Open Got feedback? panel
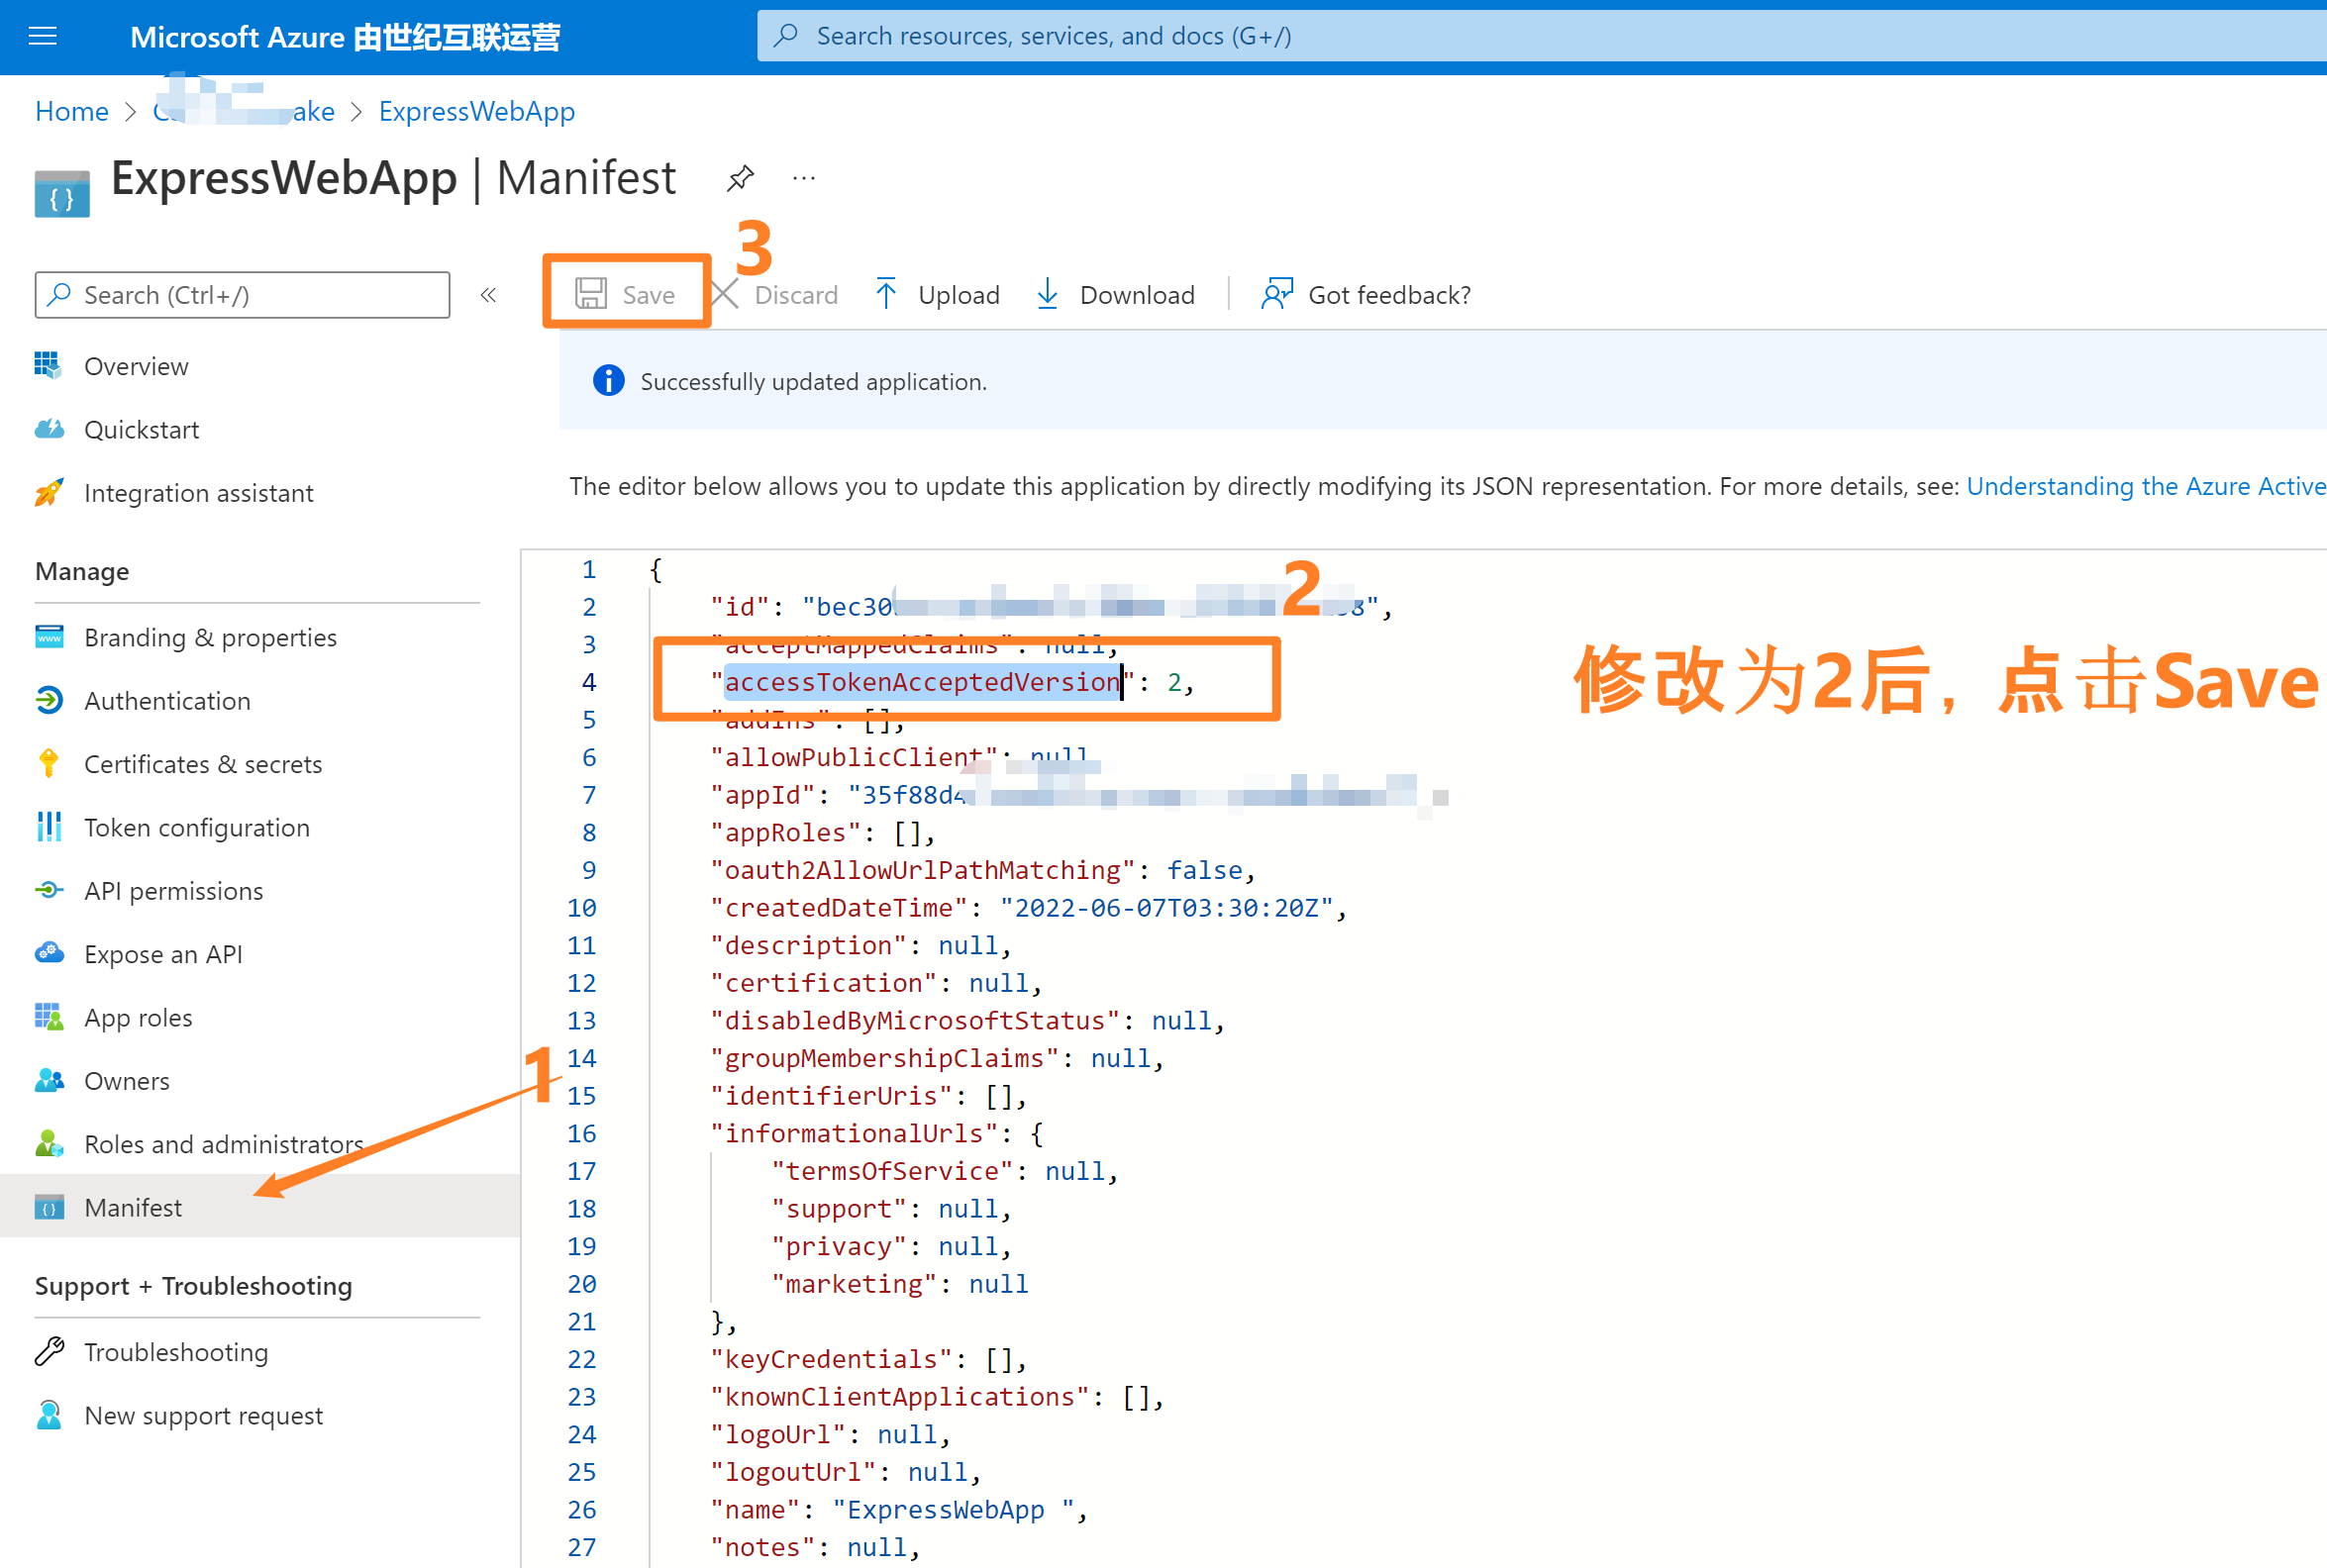The image size is (2327, 1568). (1366, 295)
